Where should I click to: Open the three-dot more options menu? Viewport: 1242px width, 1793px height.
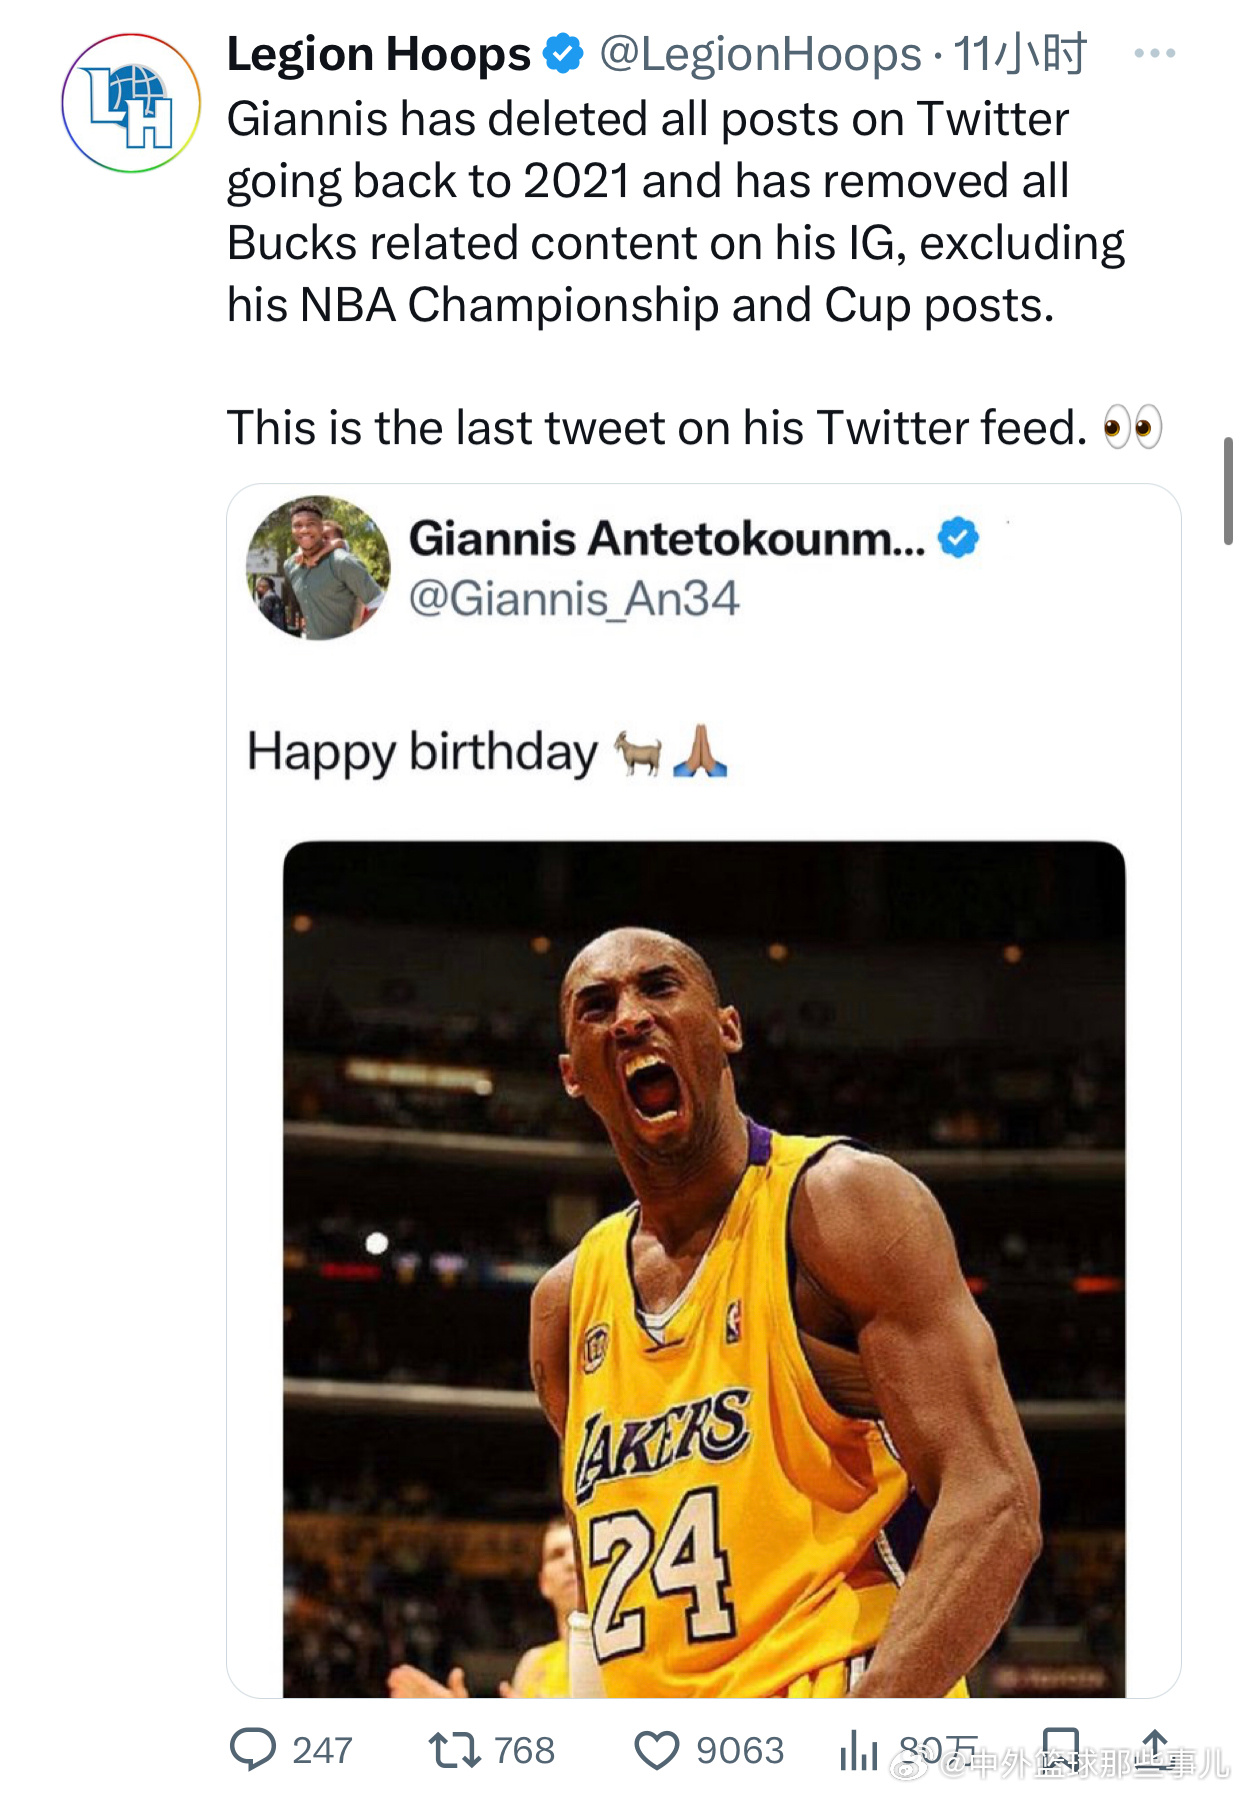pyautogui.click(x=1154, y=53)
